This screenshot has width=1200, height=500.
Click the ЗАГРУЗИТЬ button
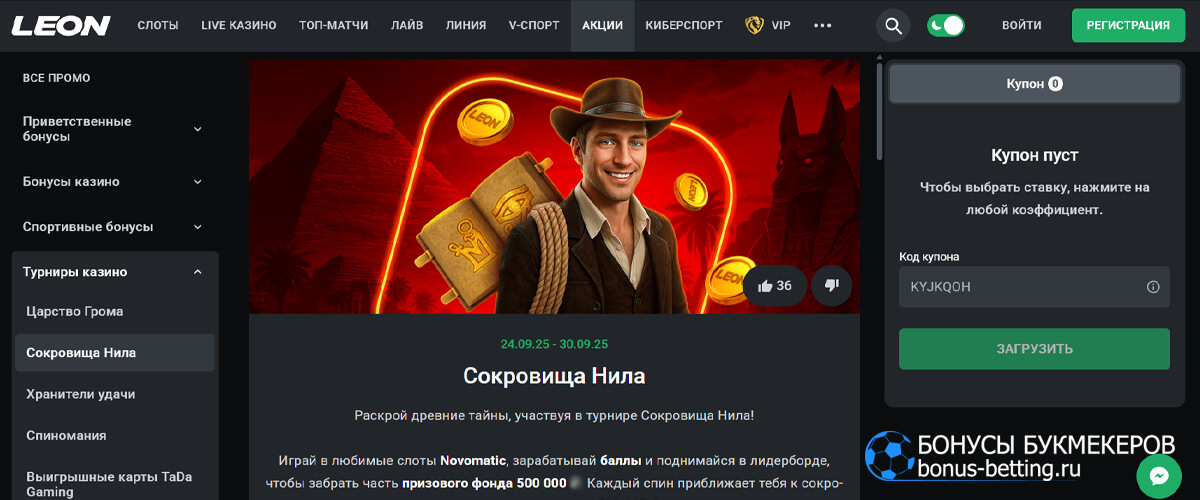point(1034,349)
